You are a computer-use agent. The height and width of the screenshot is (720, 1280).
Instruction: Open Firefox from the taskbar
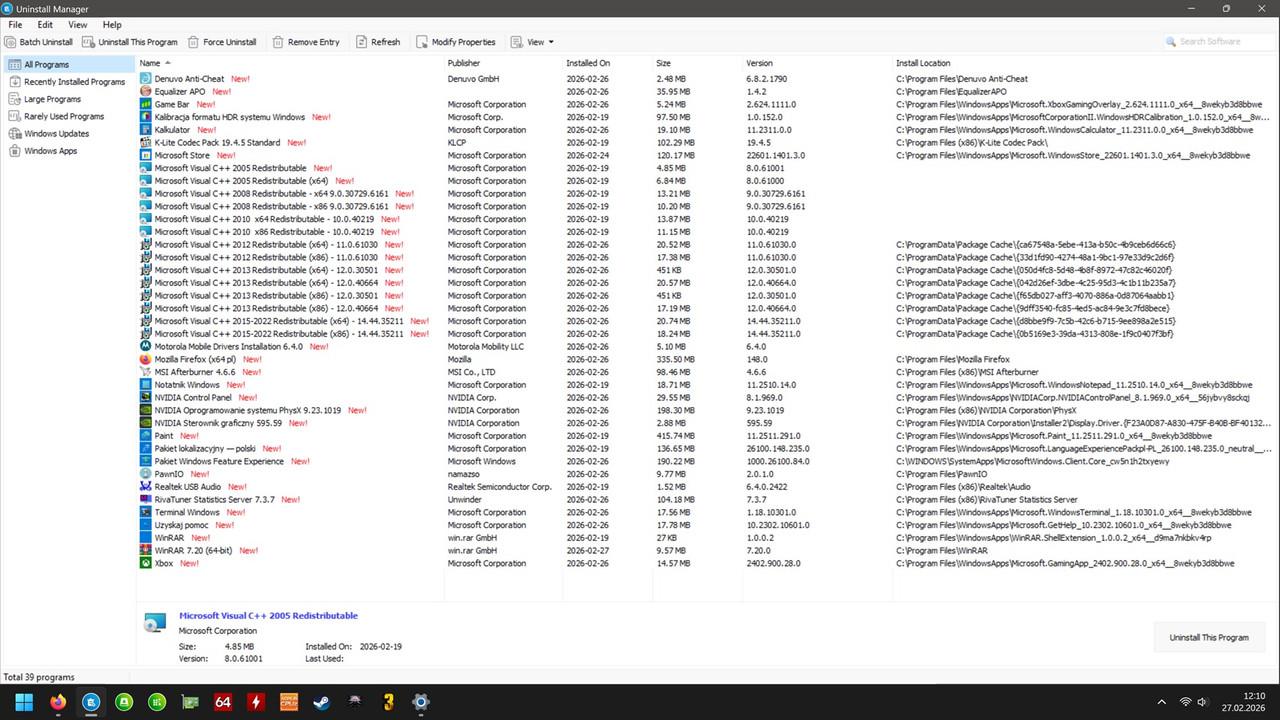coord(57,702)
